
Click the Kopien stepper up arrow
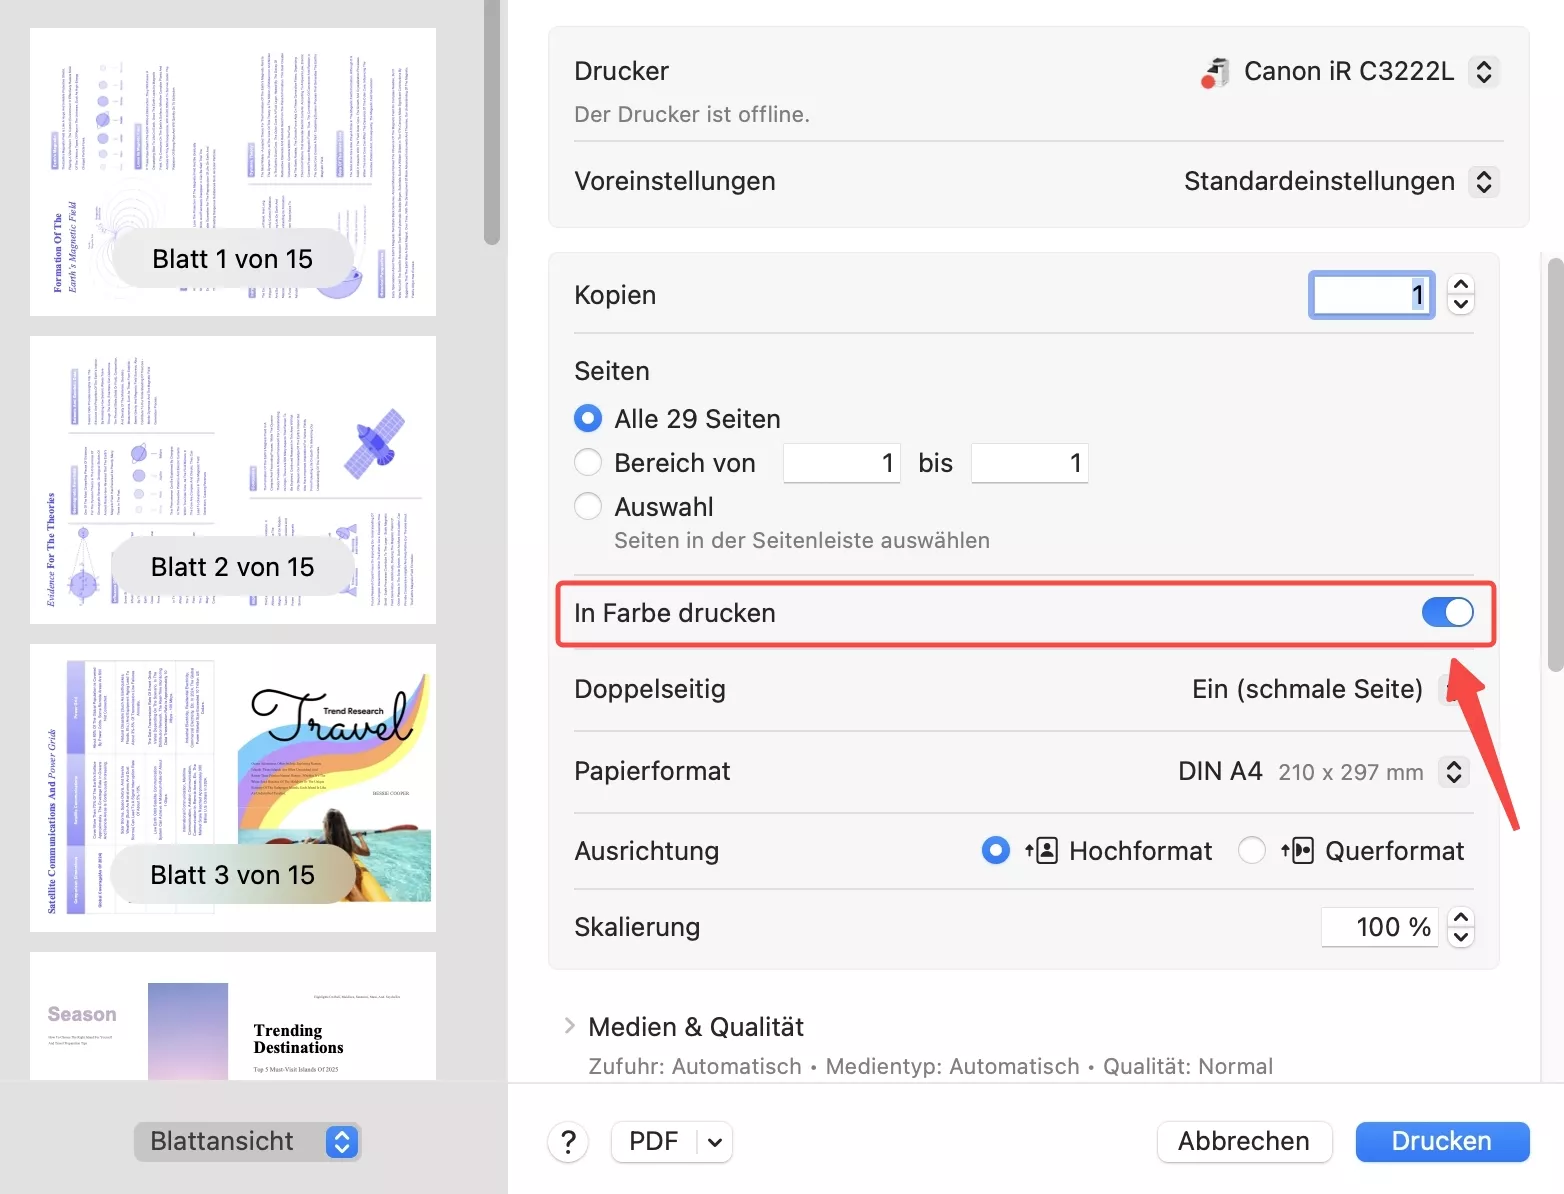1460,285
